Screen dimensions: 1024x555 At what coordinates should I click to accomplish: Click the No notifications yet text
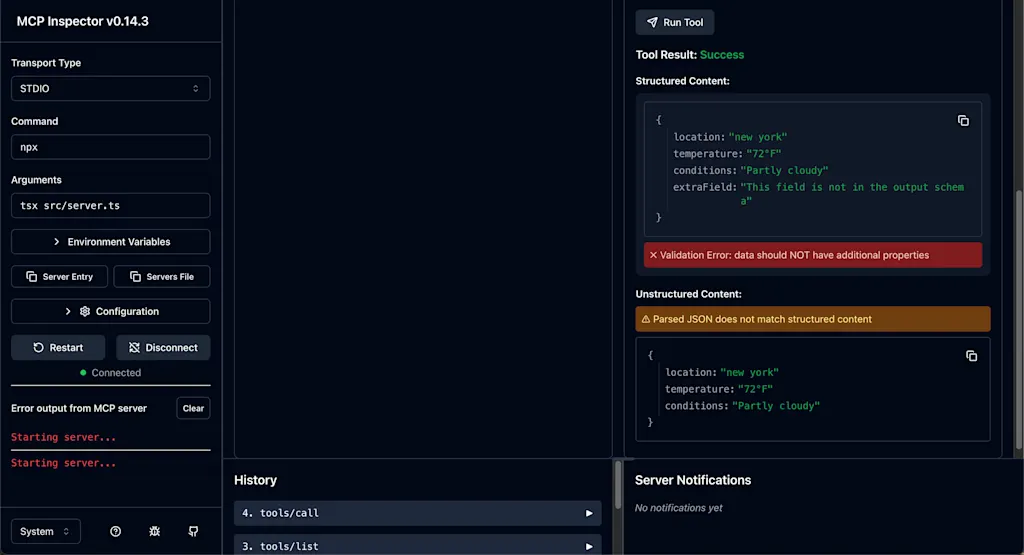679,508
